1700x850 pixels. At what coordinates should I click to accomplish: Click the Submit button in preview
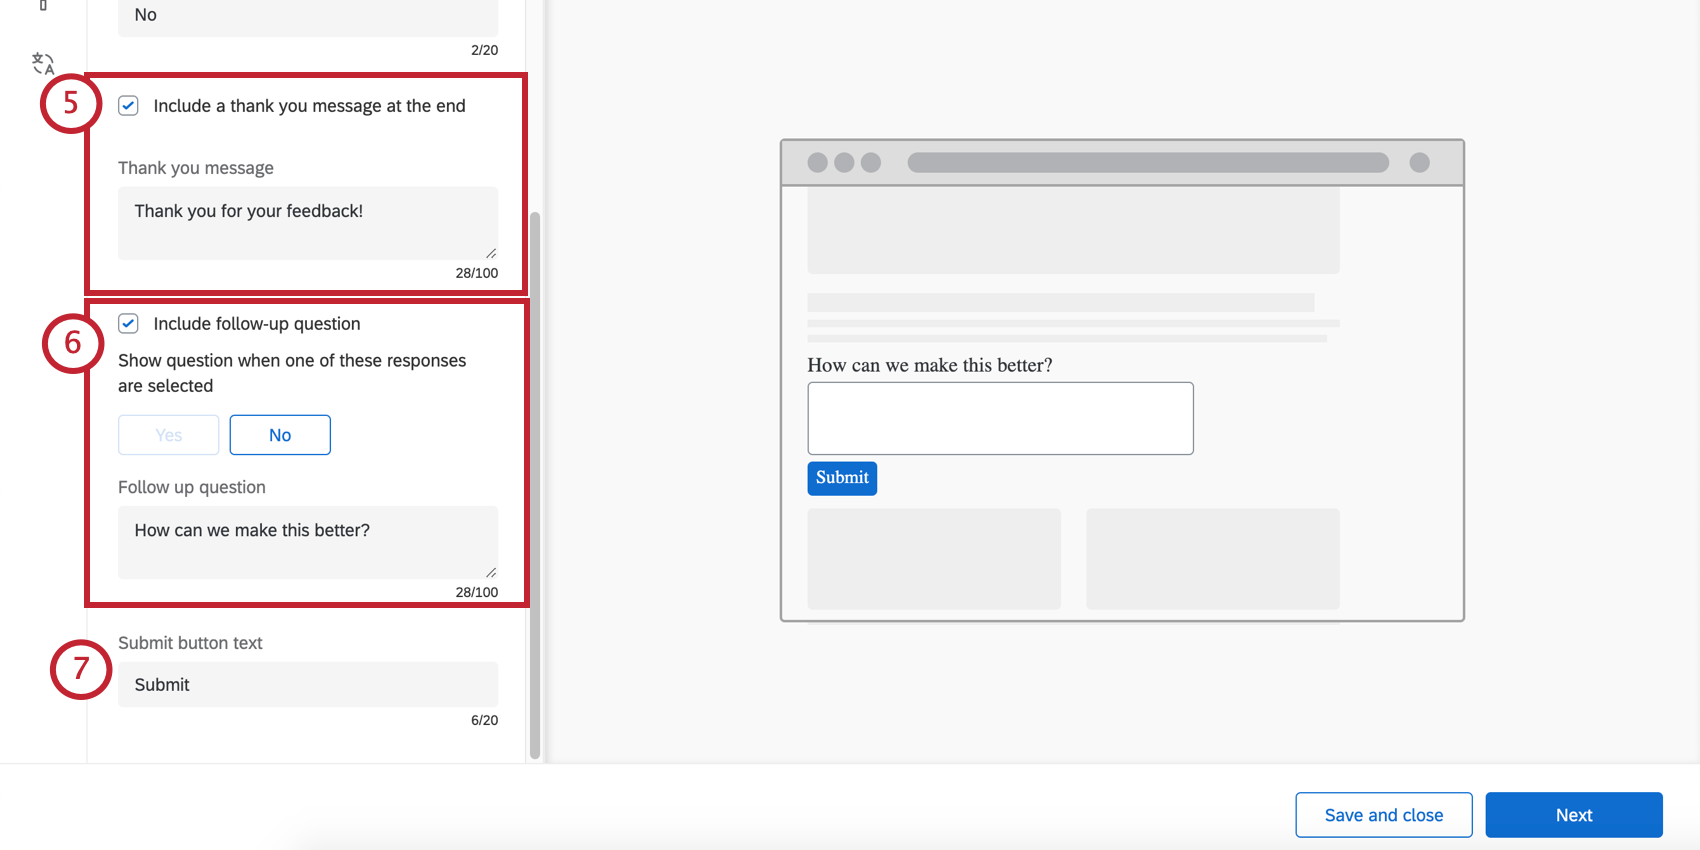coord(842,478)
